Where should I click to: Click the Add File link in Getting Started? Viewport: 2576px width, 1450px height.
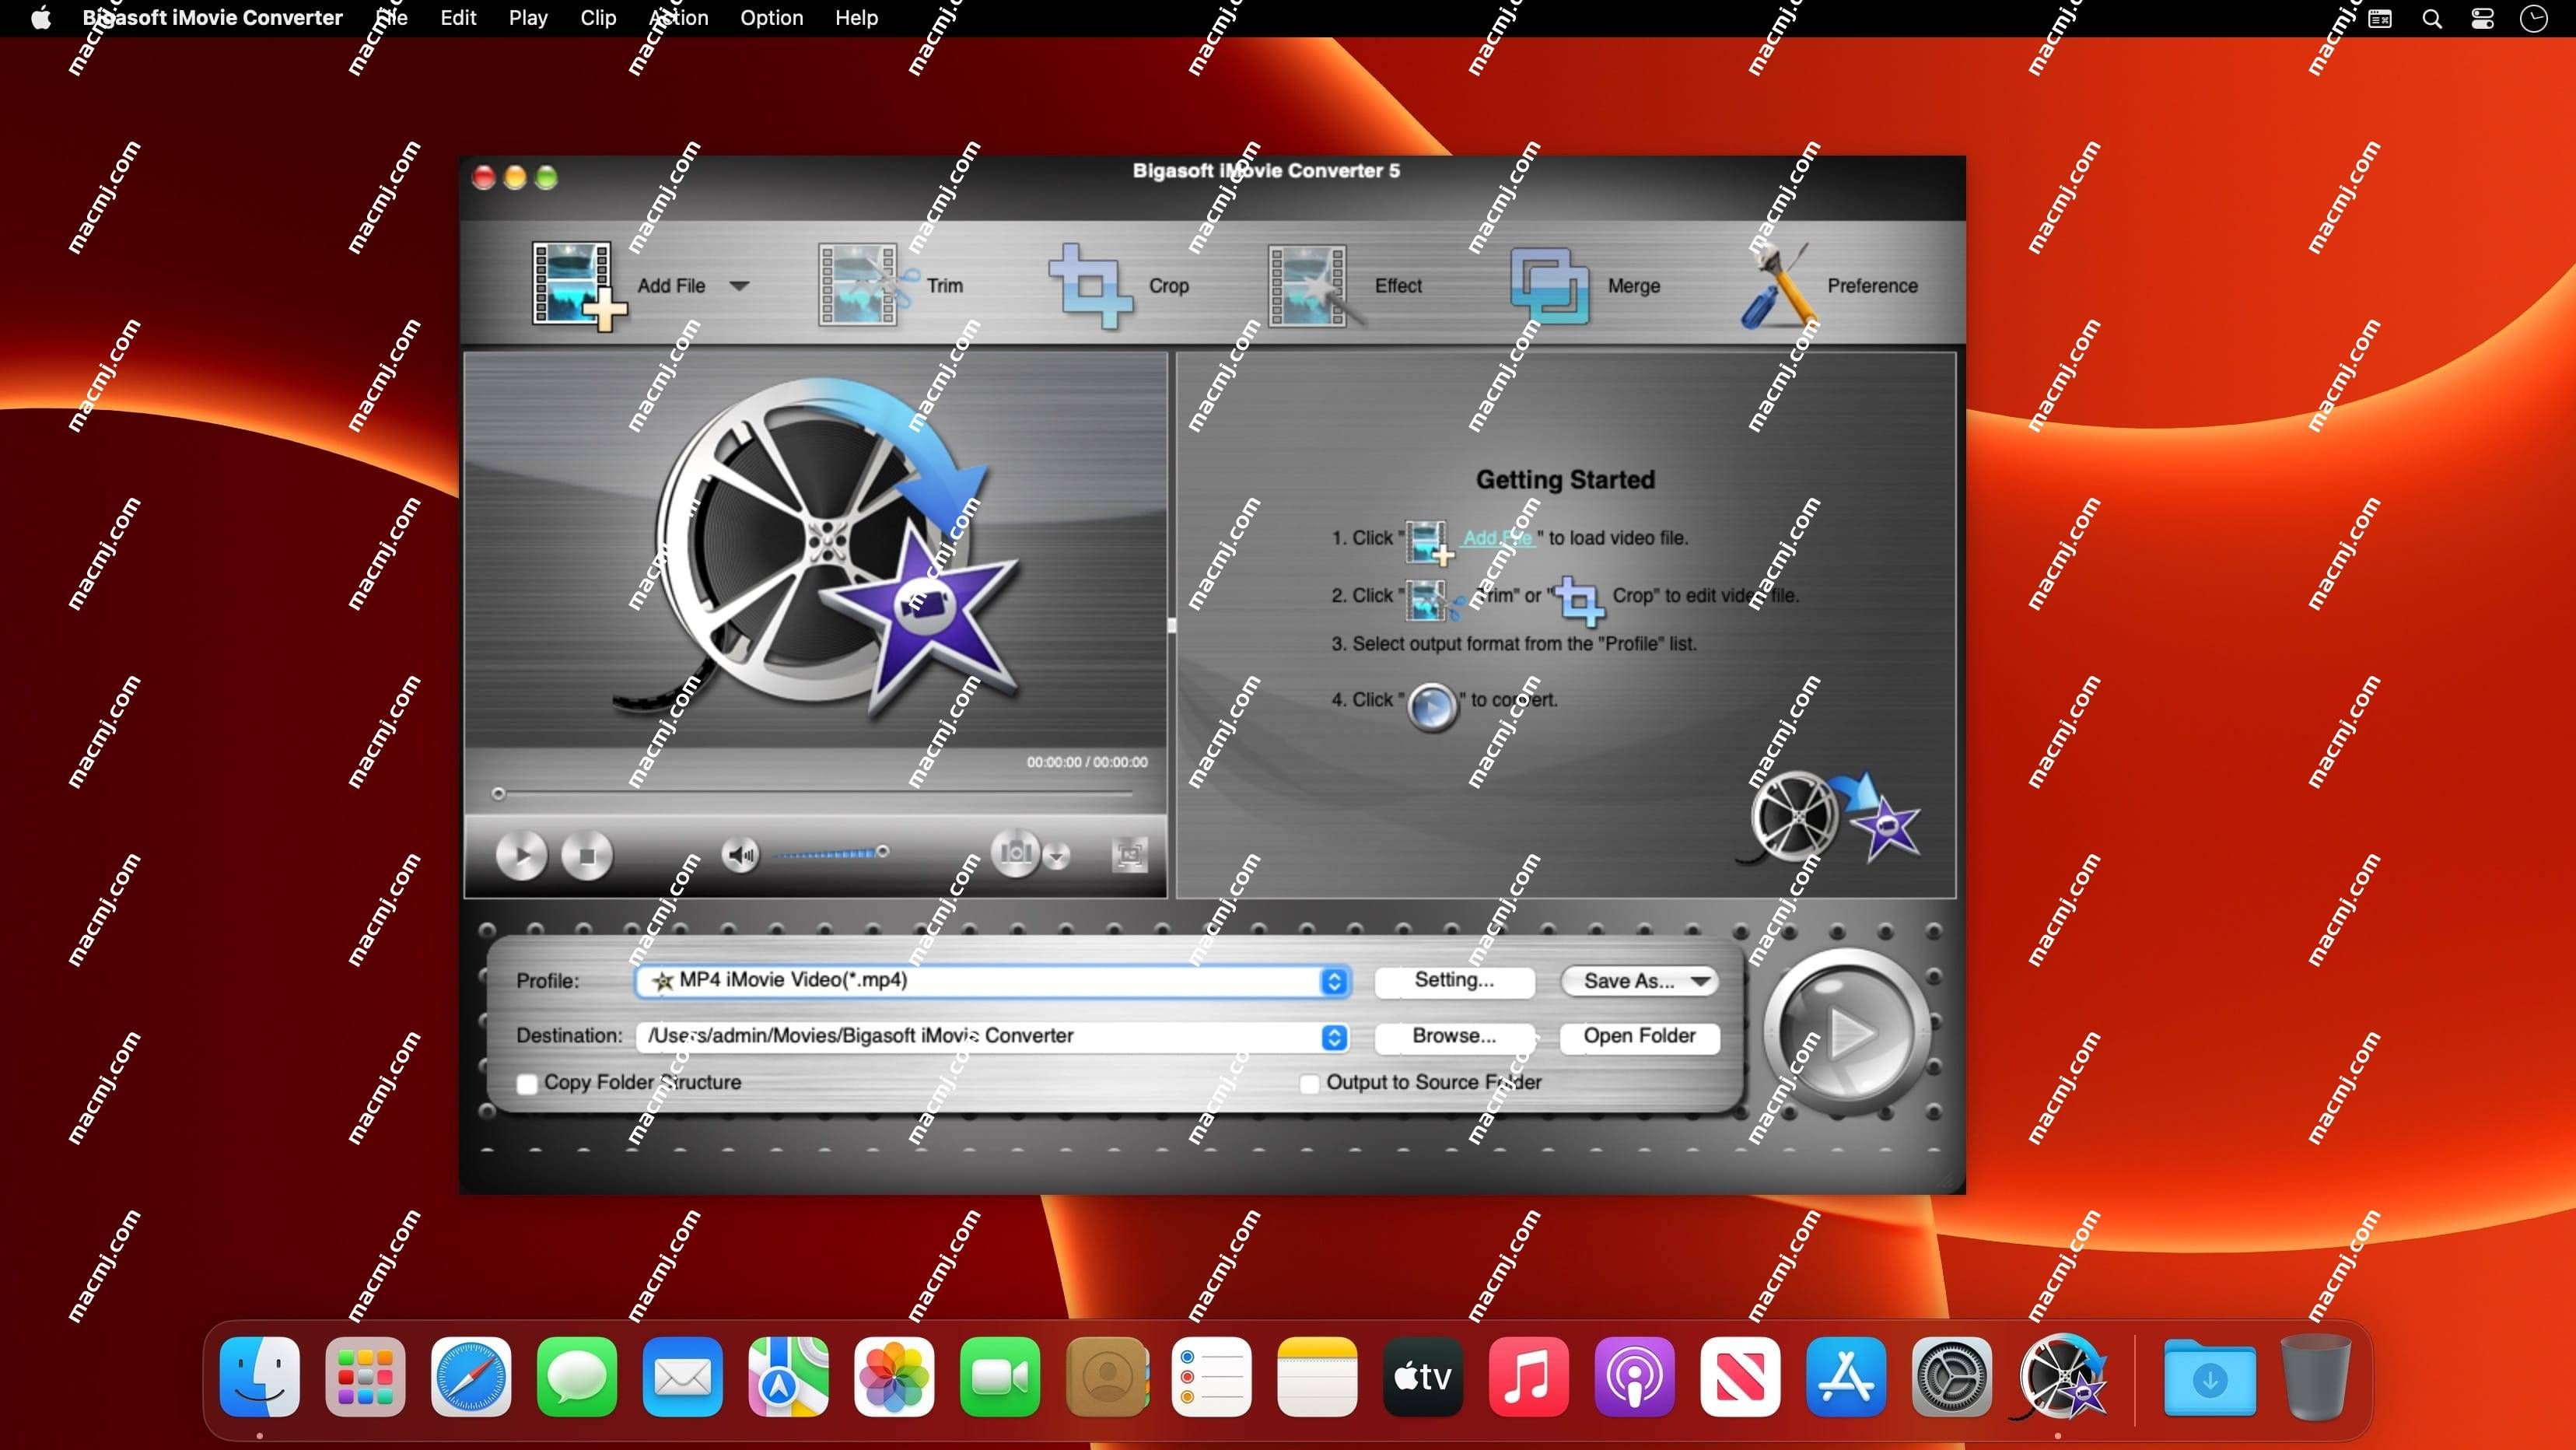(1497, 538)
